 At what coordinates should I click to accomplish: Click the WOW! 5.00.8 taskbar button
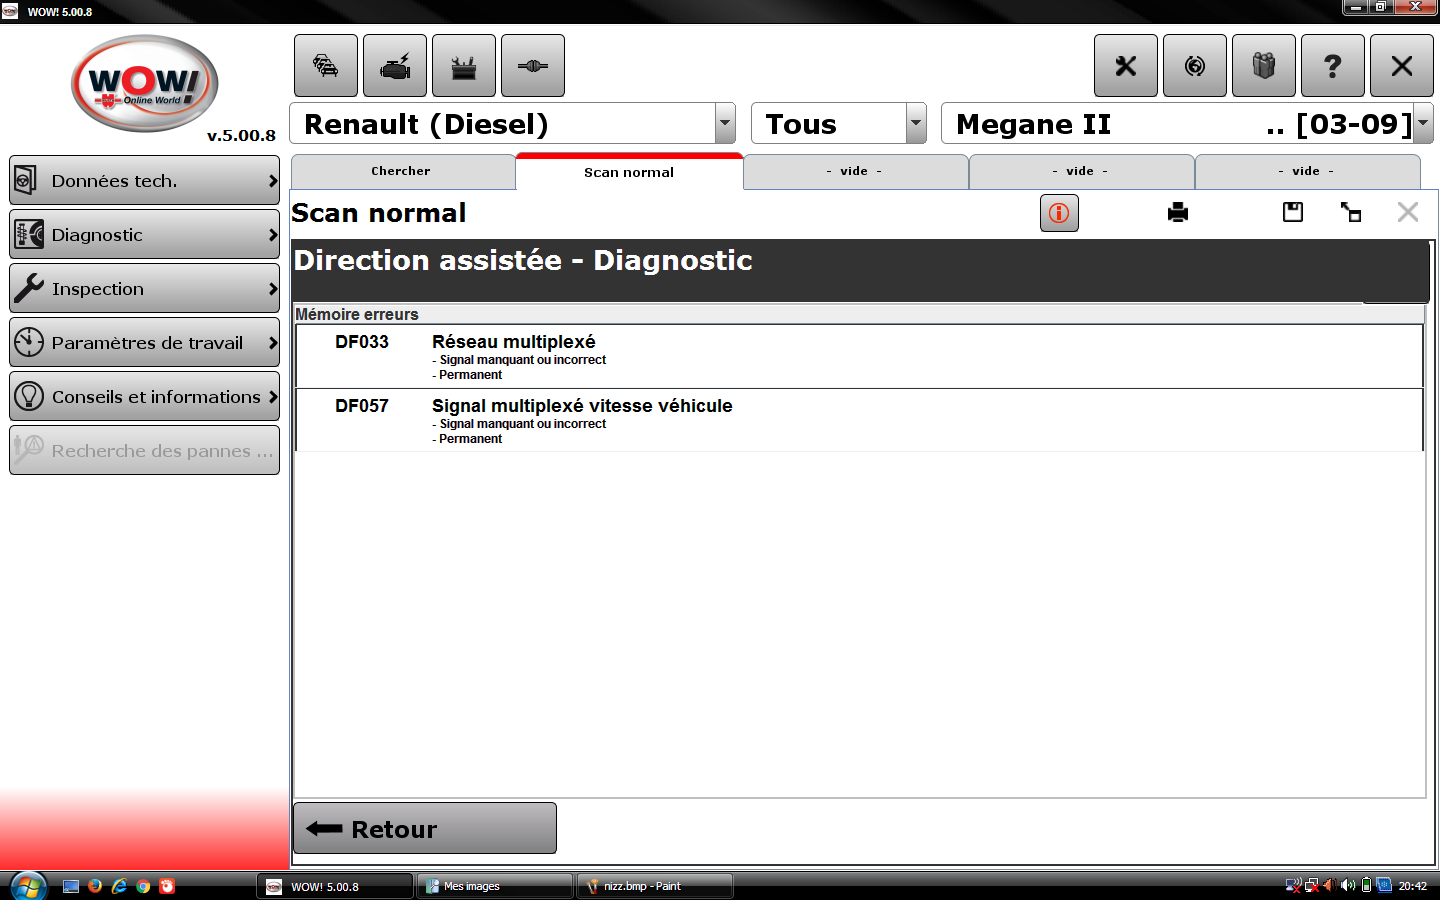point(335,886)
